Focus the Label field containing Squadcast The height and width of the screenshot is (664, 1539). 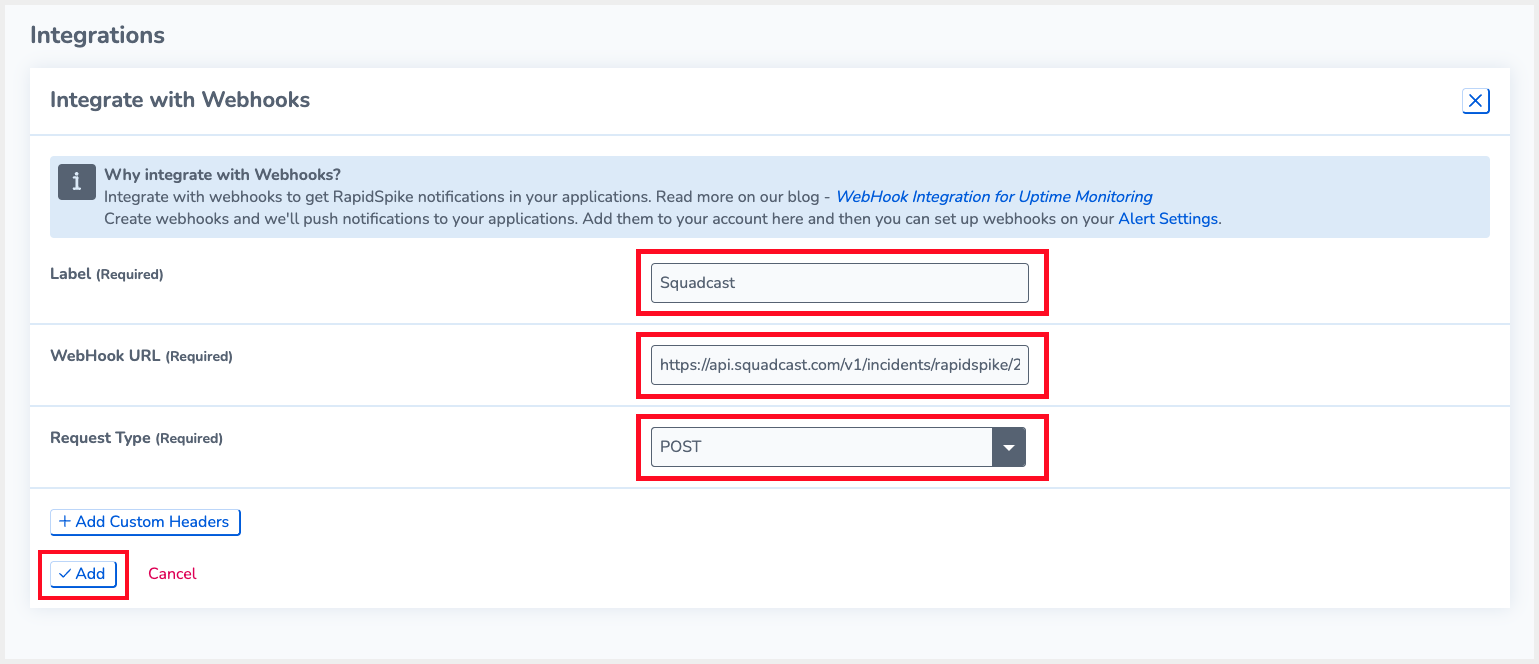point(839,283)
